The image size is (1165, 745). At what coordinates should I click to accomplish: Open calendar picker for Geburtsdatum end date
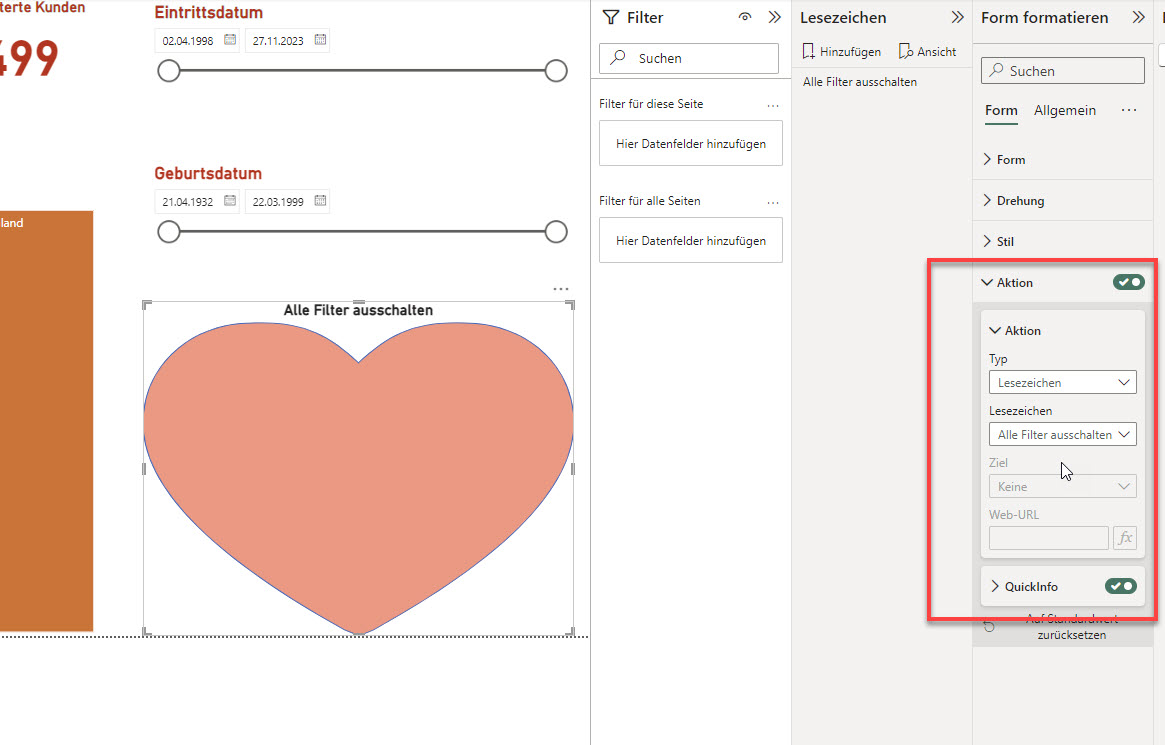pos(320,201)
